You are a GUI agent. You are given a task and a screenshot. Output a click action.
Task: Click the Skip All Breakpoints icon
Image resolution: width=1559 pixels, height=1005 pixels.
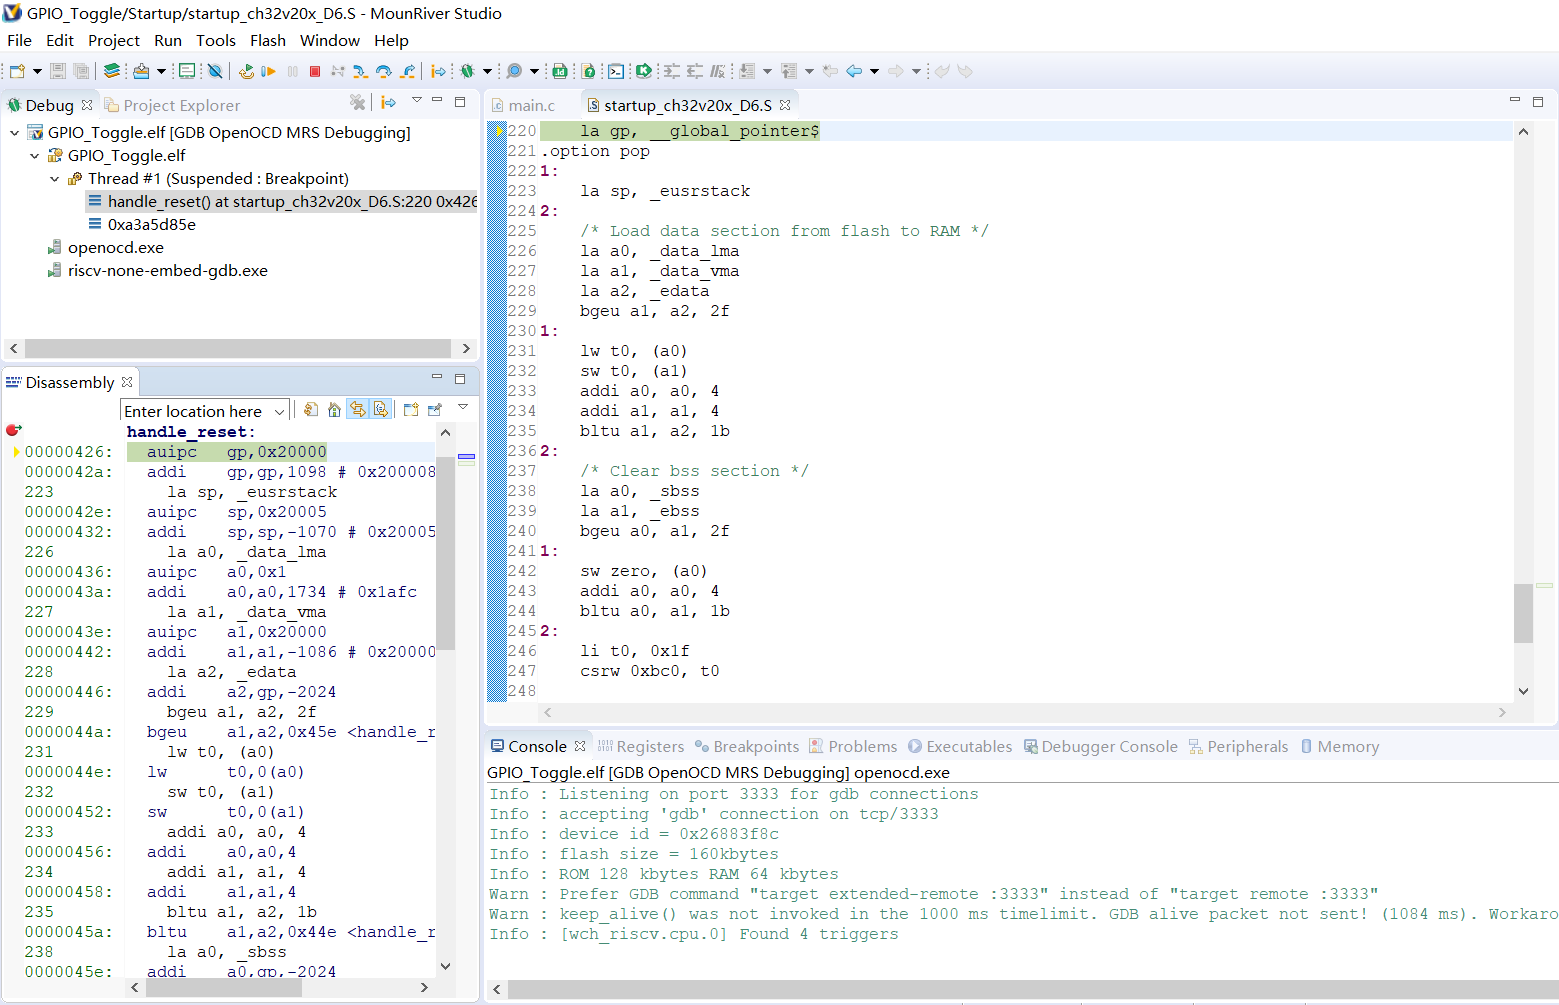pos(214,71)
